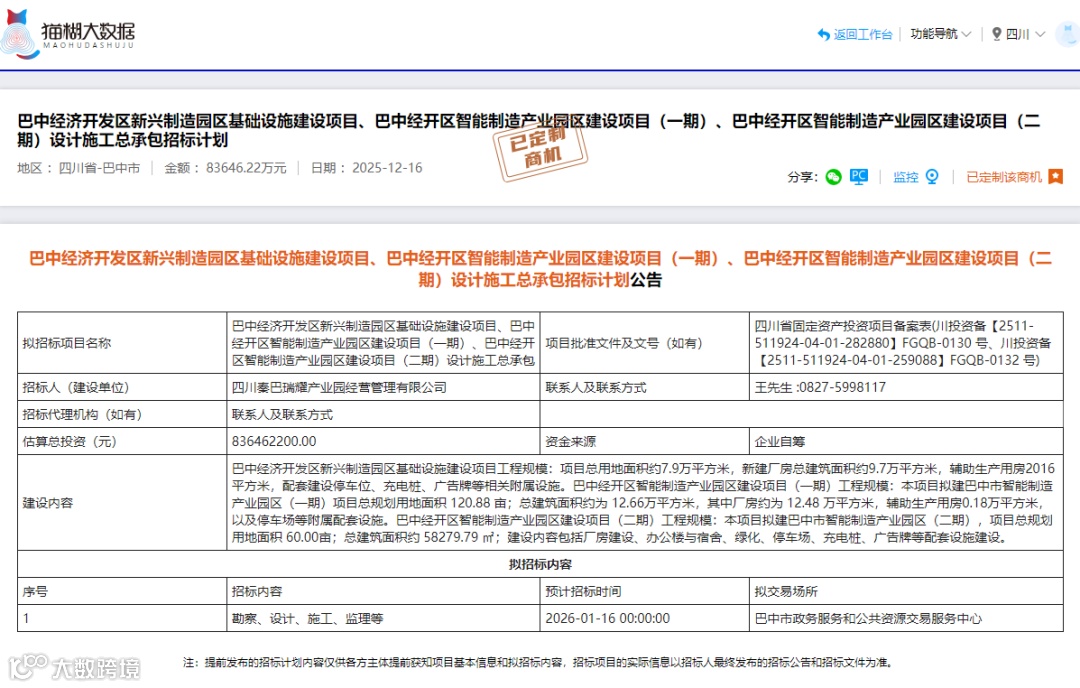Click the 招标人（建设单位） label cell
The width and height of the screenshot is (1080, 688).
click(x=122, y=387)
